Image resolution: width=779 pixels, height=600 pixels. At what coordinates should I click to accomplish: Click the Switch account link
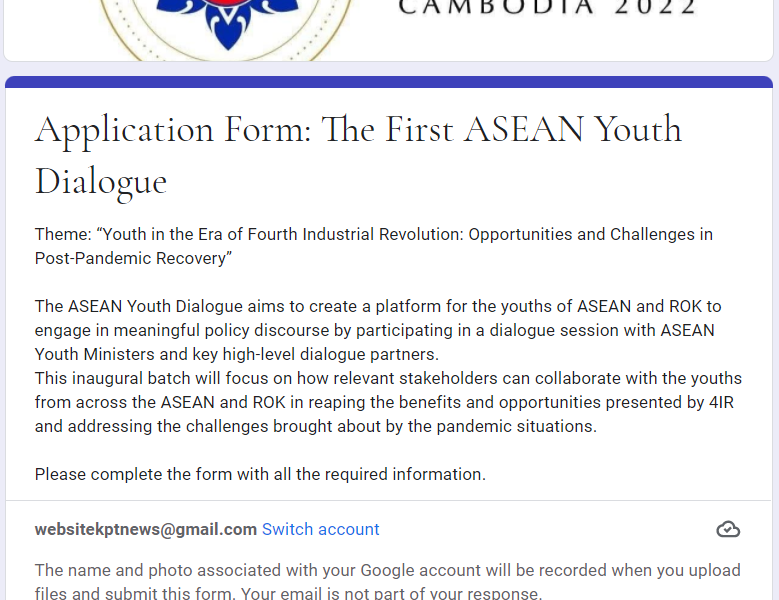click(x=320, y=529)
